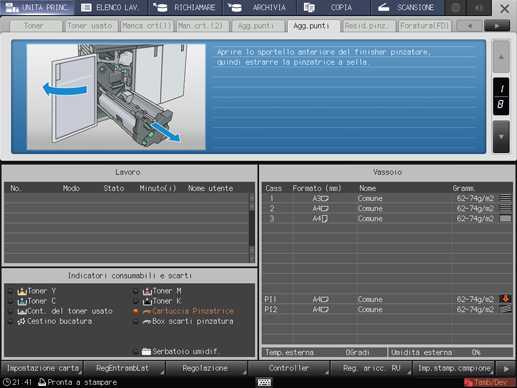The width and height of the screenshot is (517, 388).
Task: Click the Serbatoio umidif. tank icon
Action: pyautogui.click(x=146, y=351)
